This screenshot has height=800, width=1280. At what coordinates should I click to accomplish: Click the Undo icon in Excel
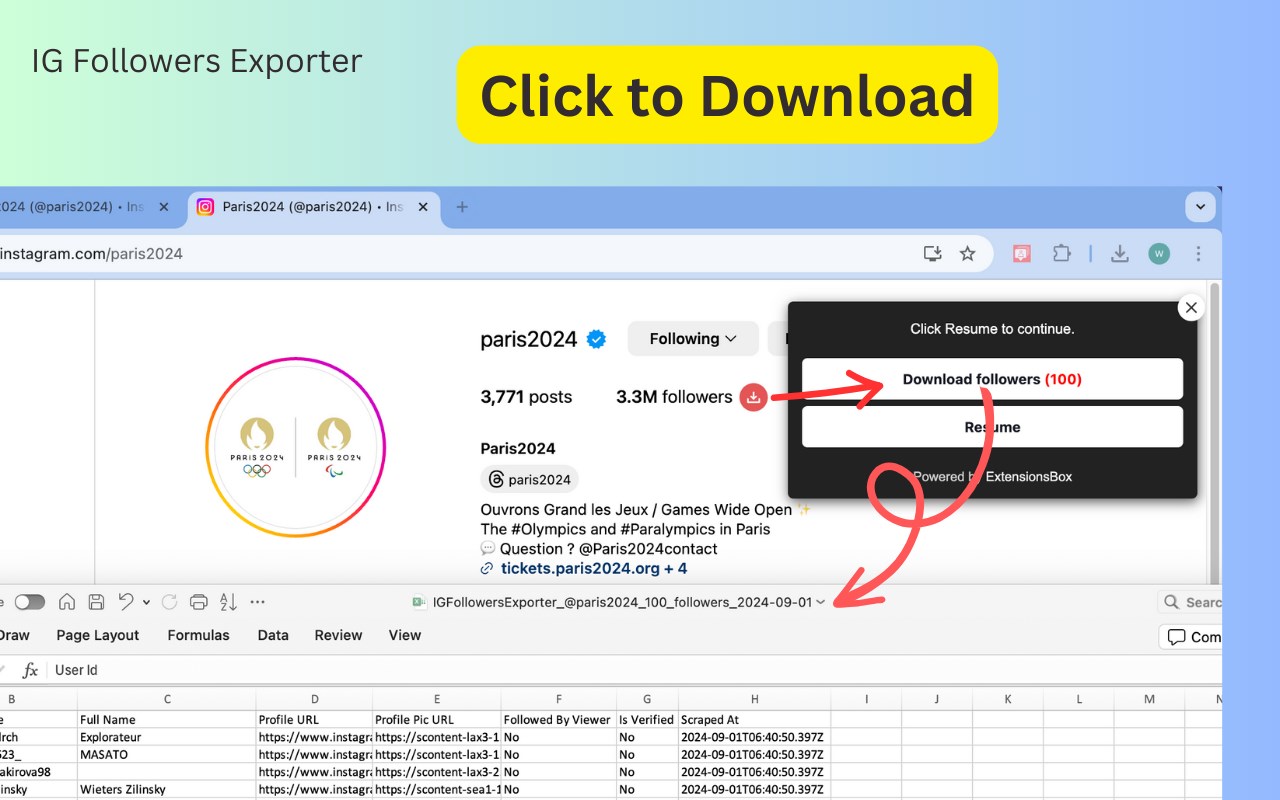[126, 602]
